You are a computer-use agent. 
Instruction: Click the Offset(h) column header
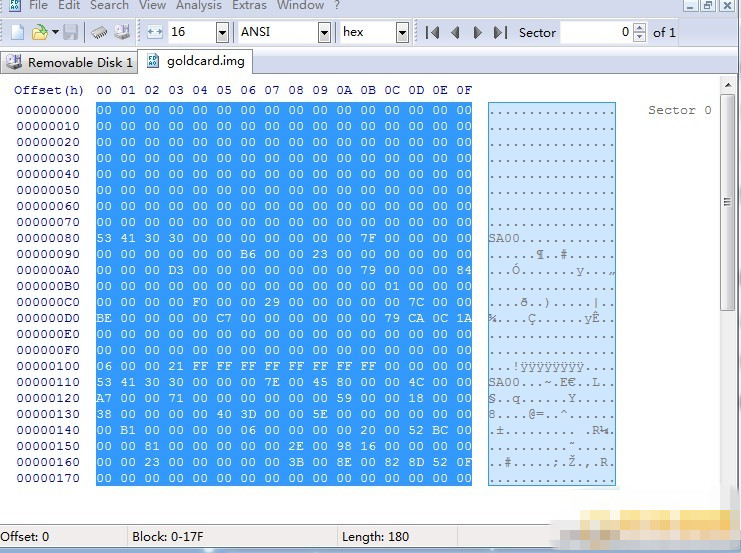pos(49,90)
